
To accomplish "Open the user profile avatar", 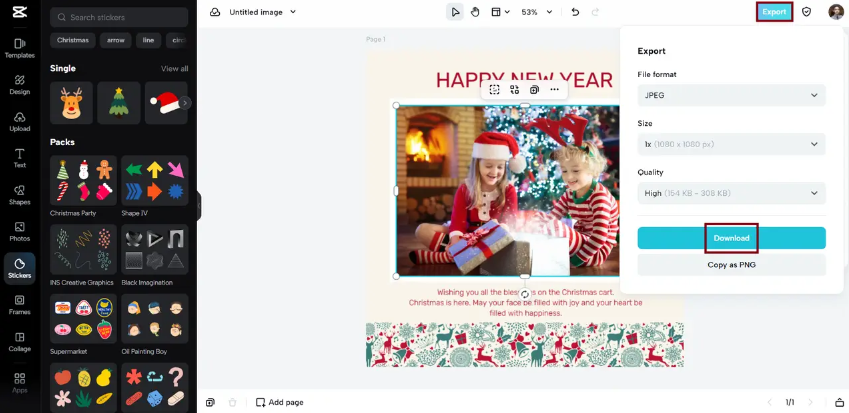I will pos(835,12).
